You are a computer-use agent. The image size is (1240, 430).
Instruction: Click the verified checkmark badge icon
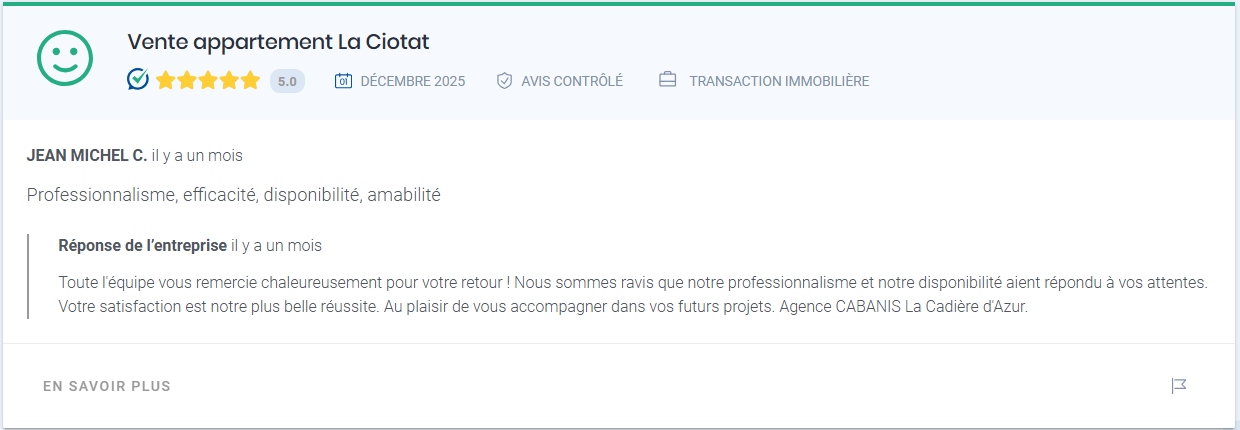tap(138, 80)
